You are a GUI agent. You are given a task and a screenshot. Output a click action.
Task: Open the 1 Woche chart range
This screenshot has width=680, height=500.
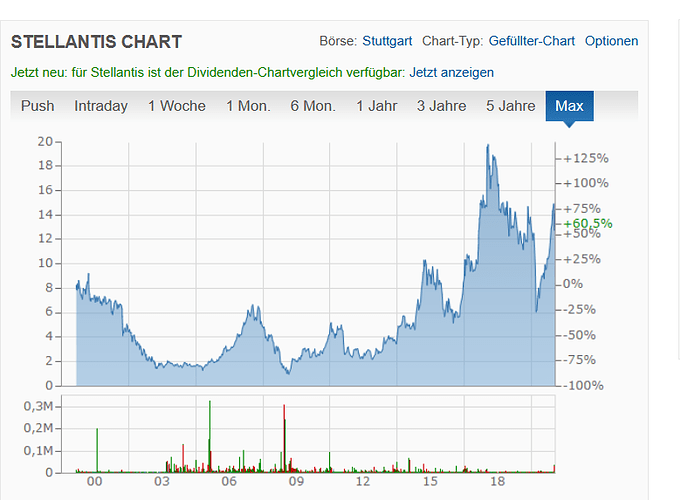click(x=177, y=106)
